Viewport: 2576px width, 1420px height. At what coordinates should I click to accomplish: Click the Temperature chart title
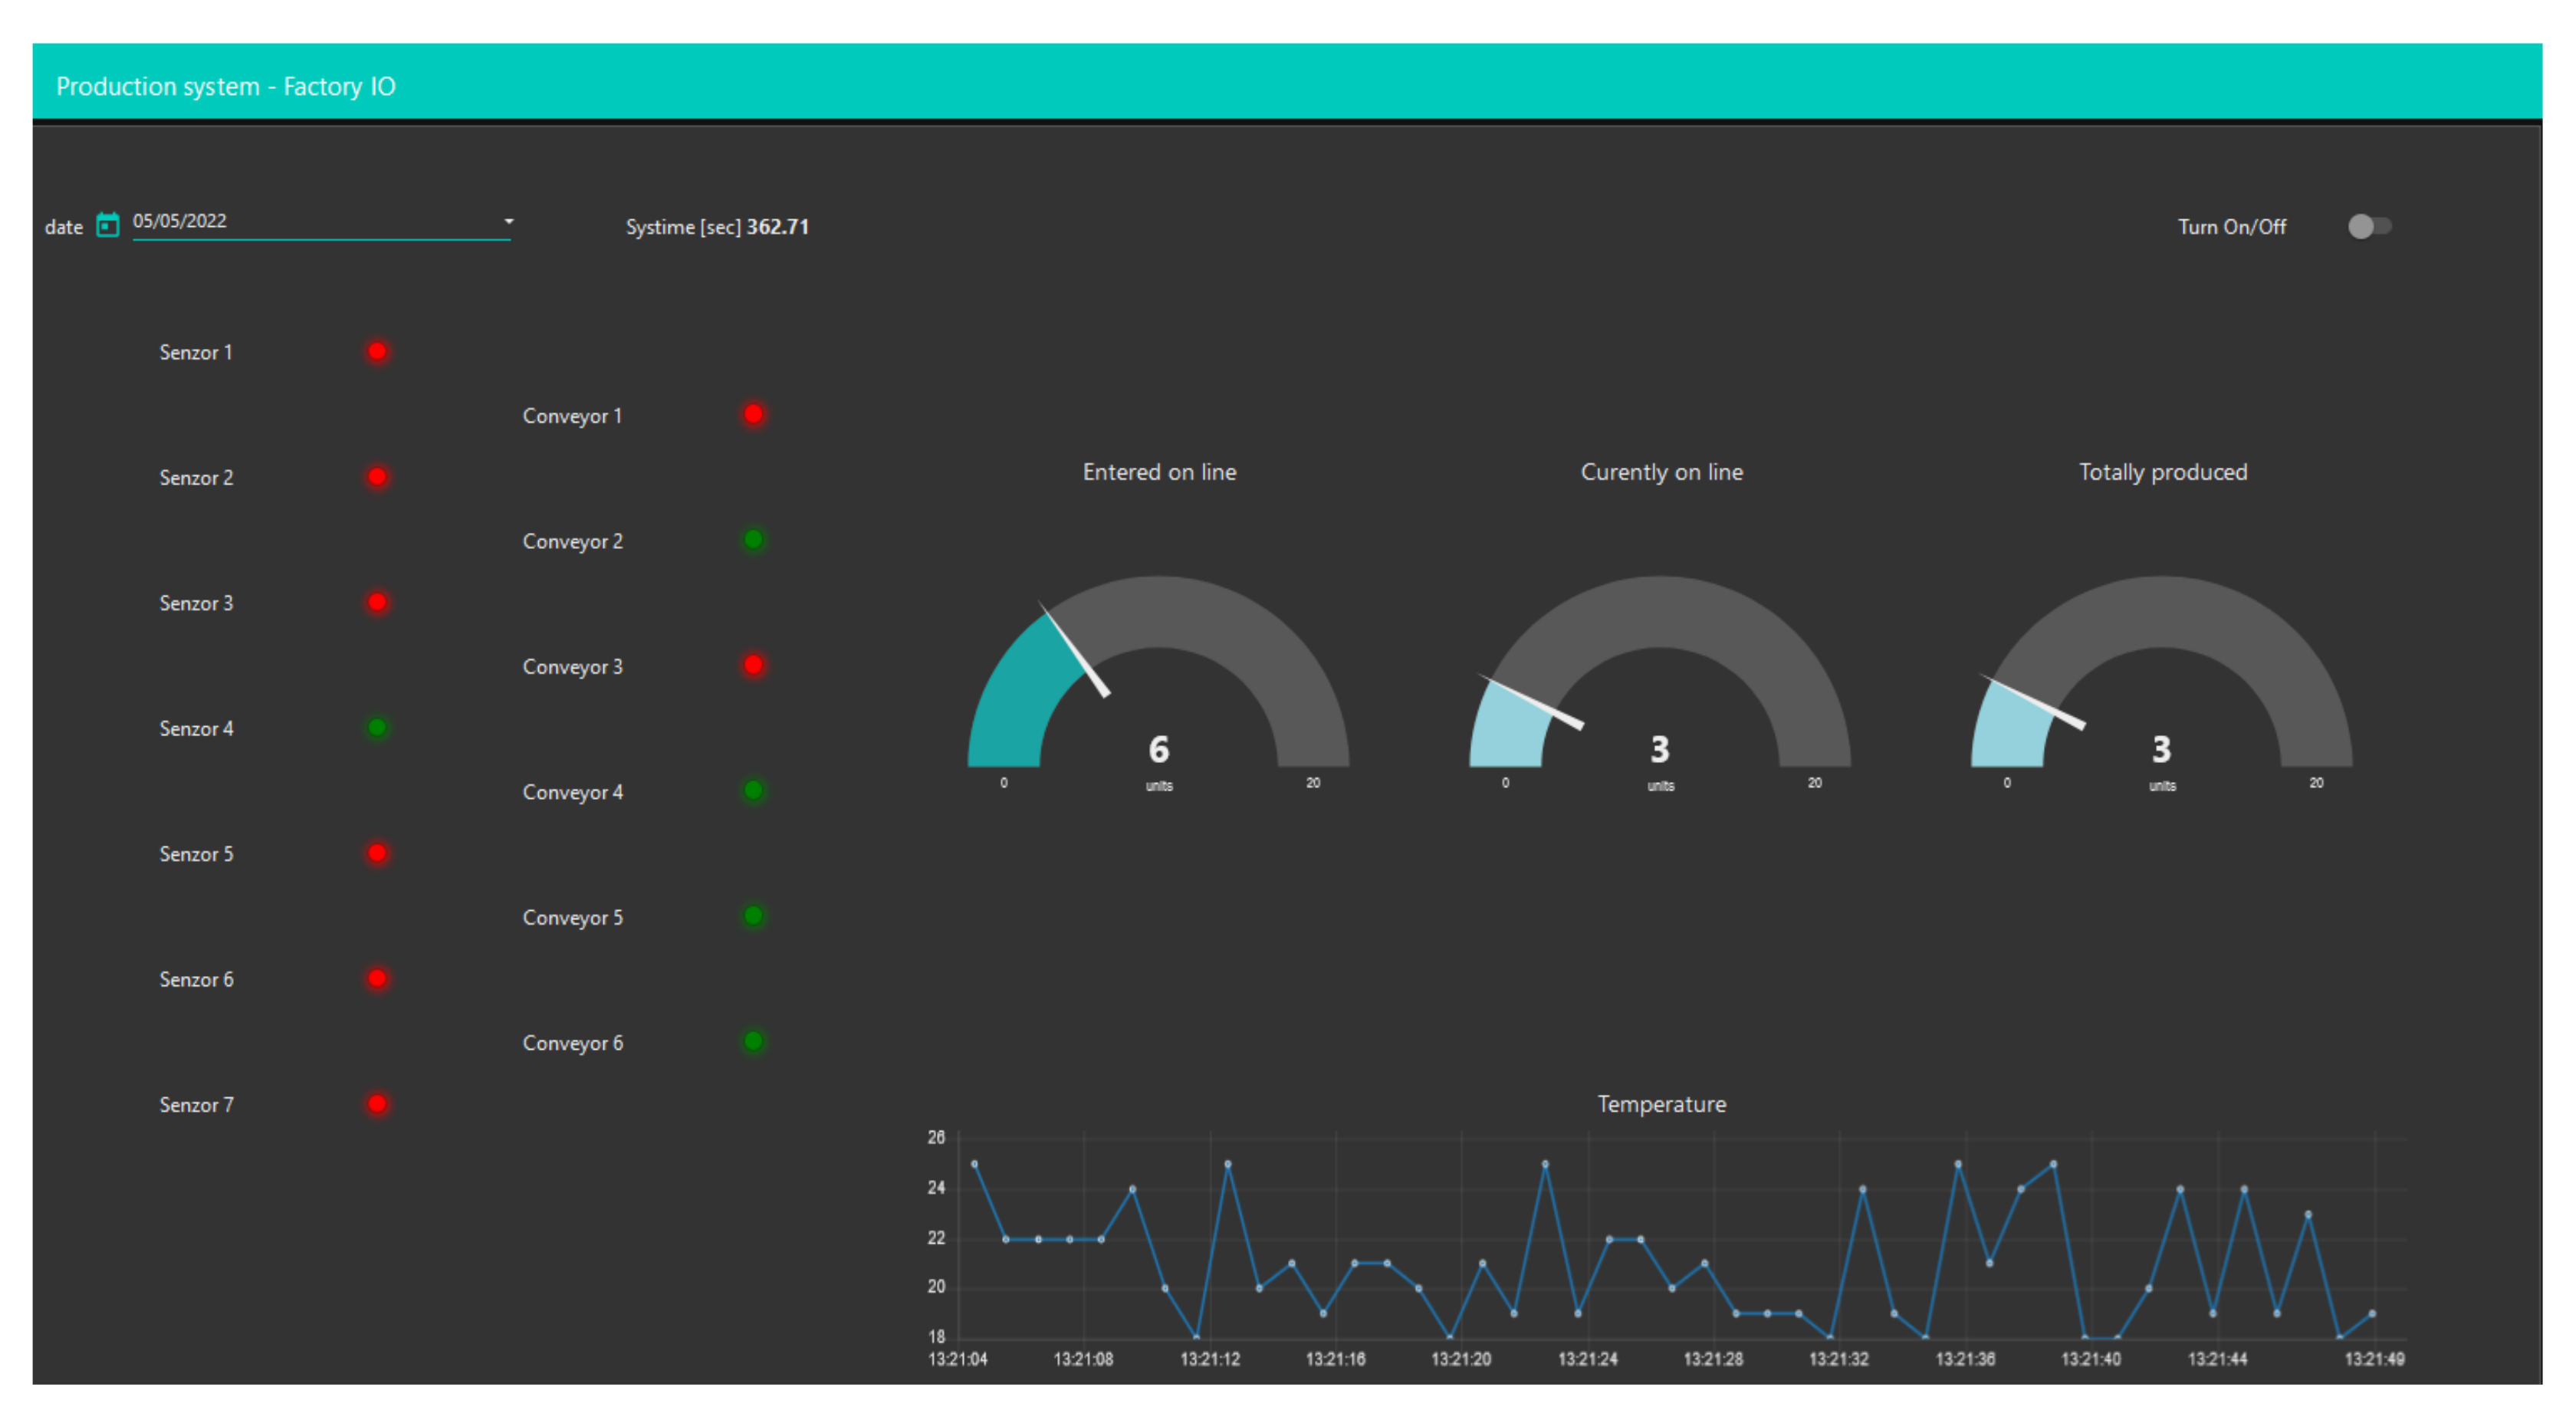(x=1661, y=1104)
